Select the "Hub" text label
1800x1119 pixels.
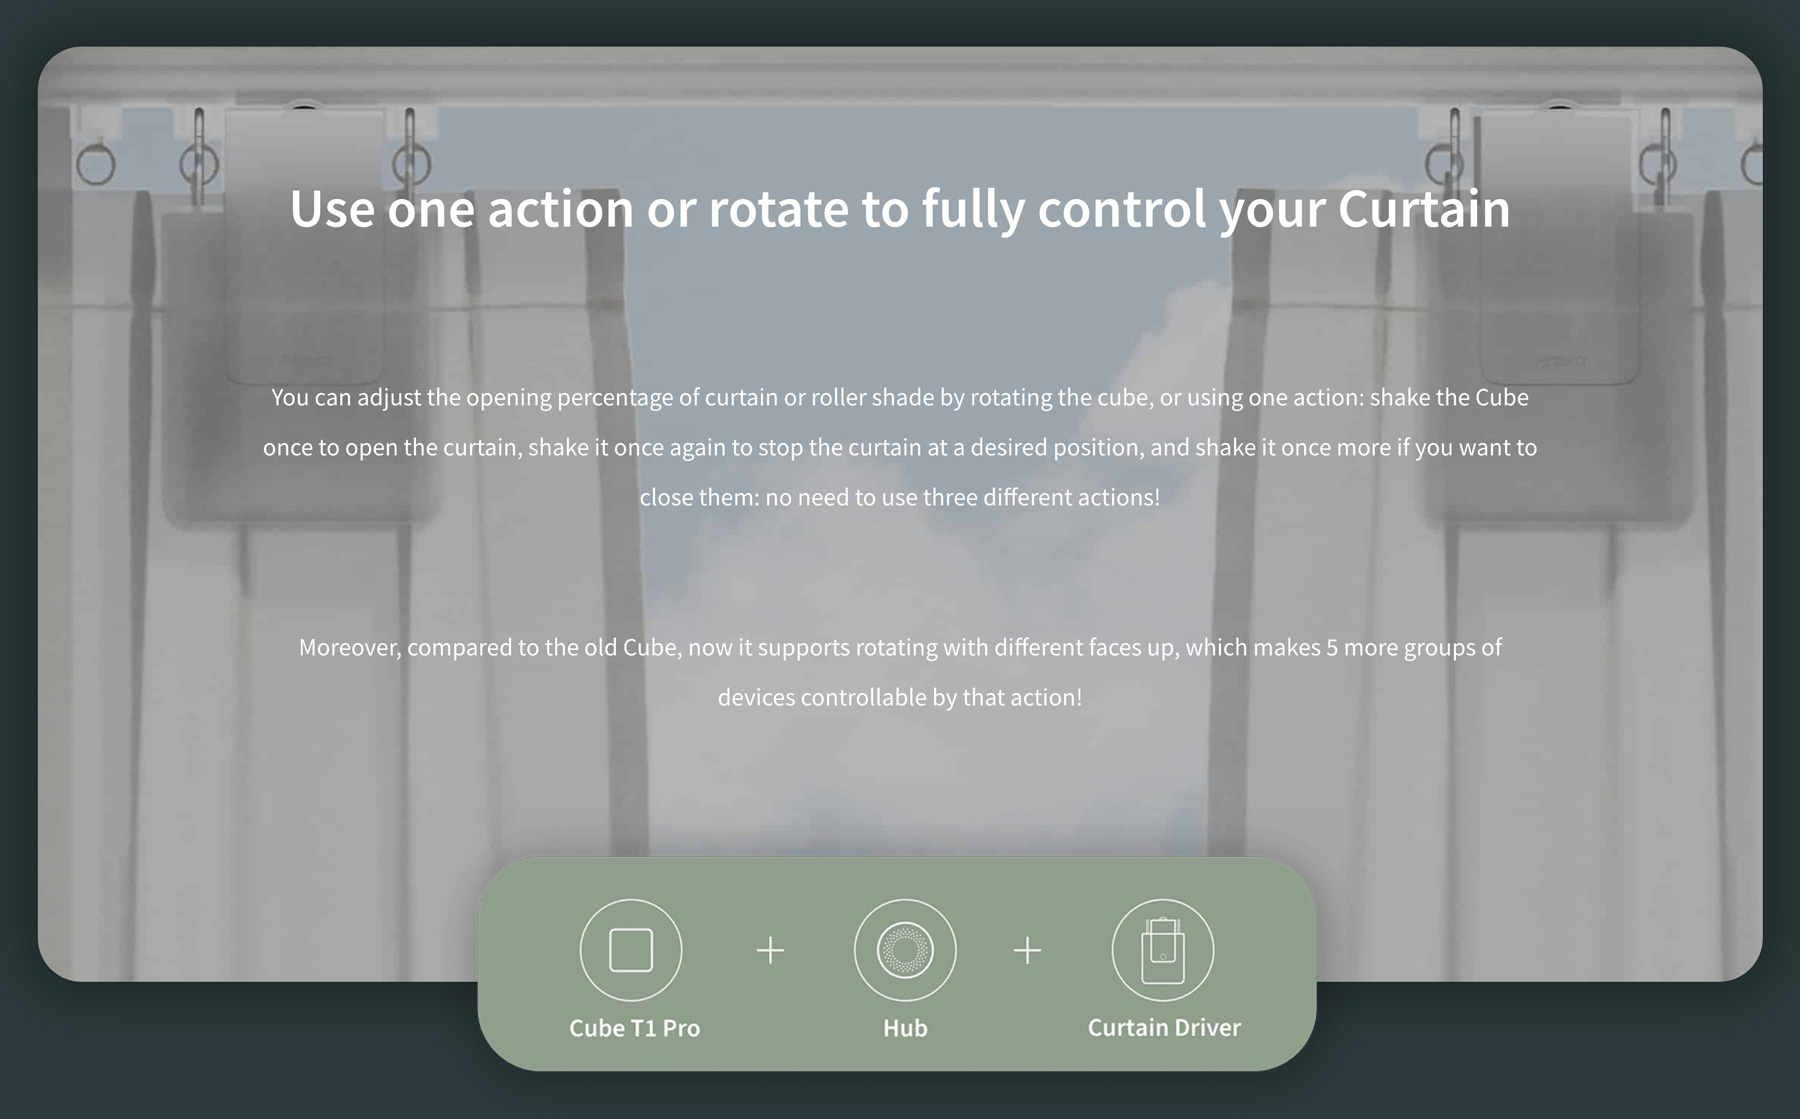(x=905, y=1028)
